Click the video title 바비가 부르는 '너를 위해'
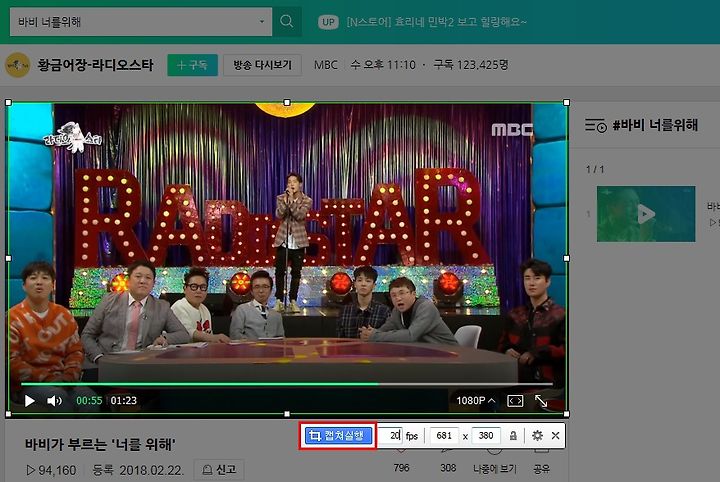Screen dimensions: 720x482 click(x=100, y=444)
